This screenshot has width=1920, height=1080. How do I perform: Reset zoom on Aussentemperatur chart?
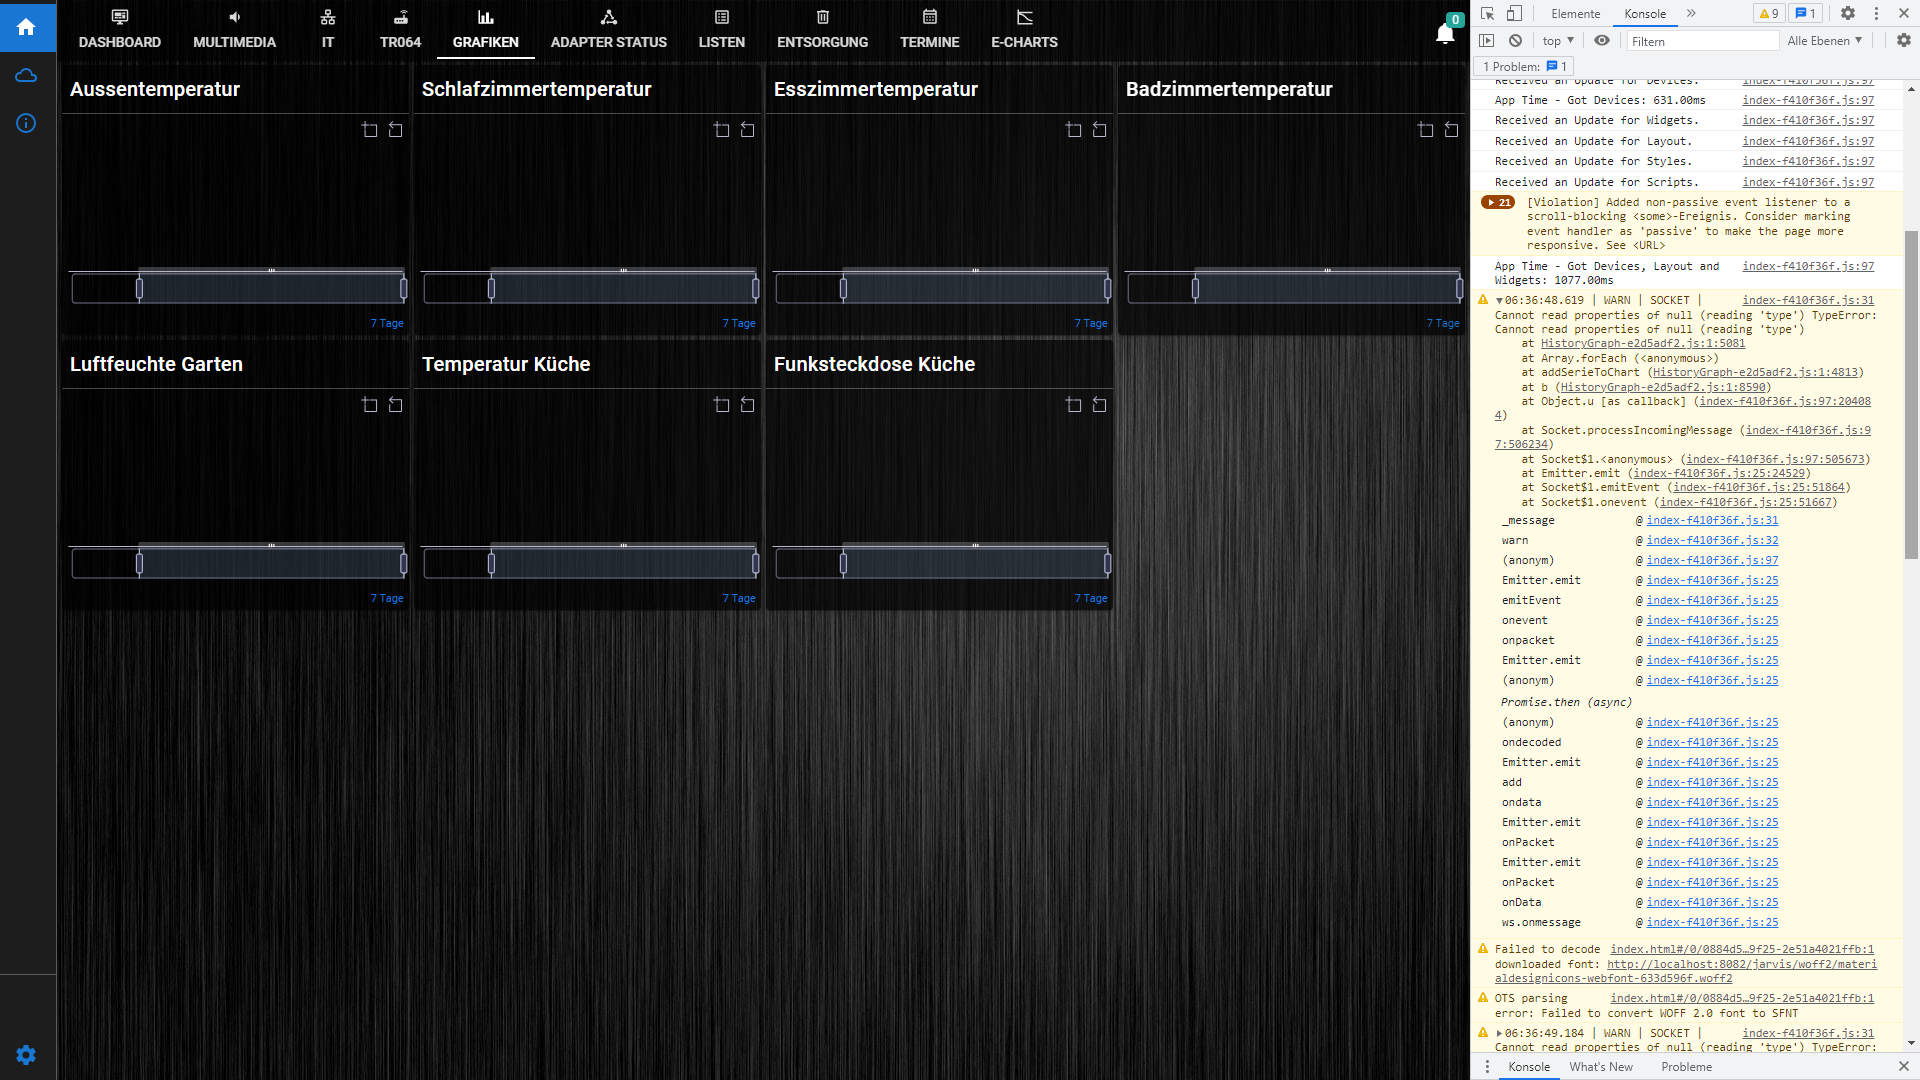point(396,130)
